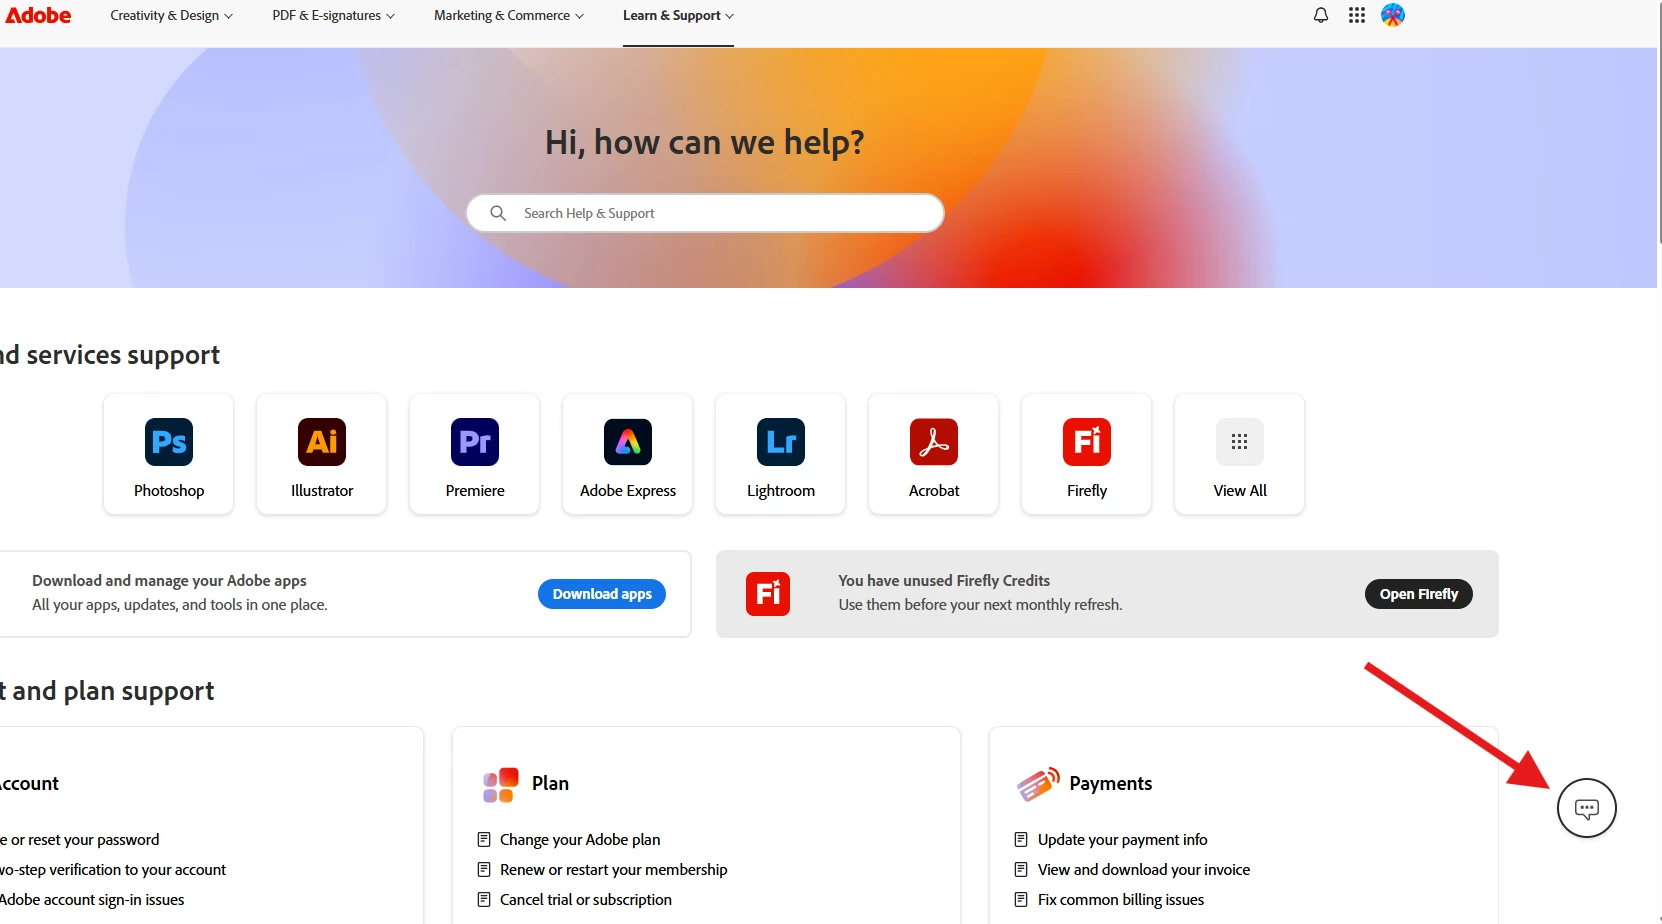Open Fix common billing issues
The image size is (1662, 924).
pyautogui.click(x=1121, y=900)
